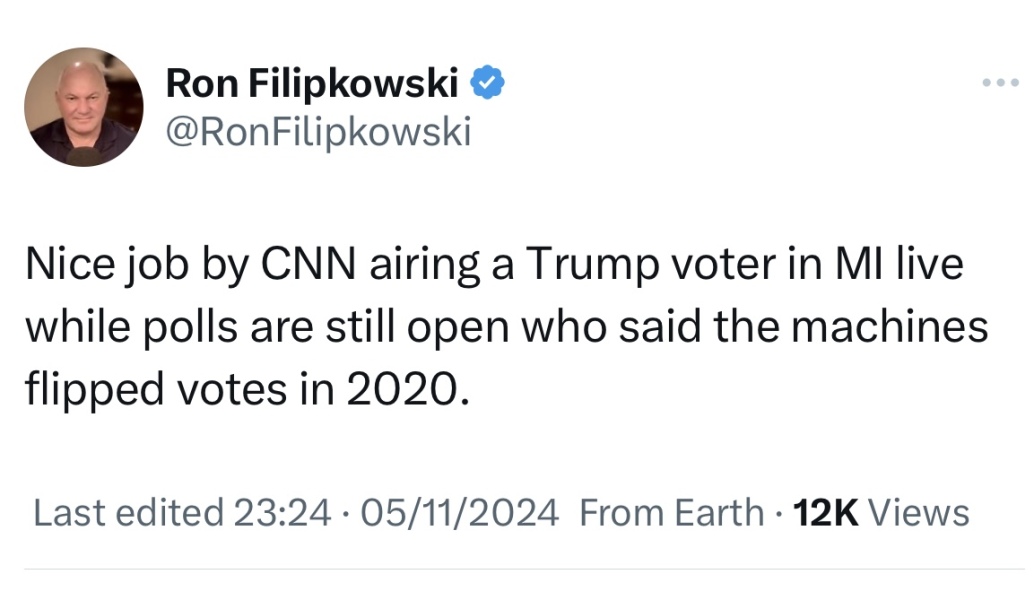Click the blue verified checkmark badge
This screenshot has width=1034, height=600.
(486, 85)
